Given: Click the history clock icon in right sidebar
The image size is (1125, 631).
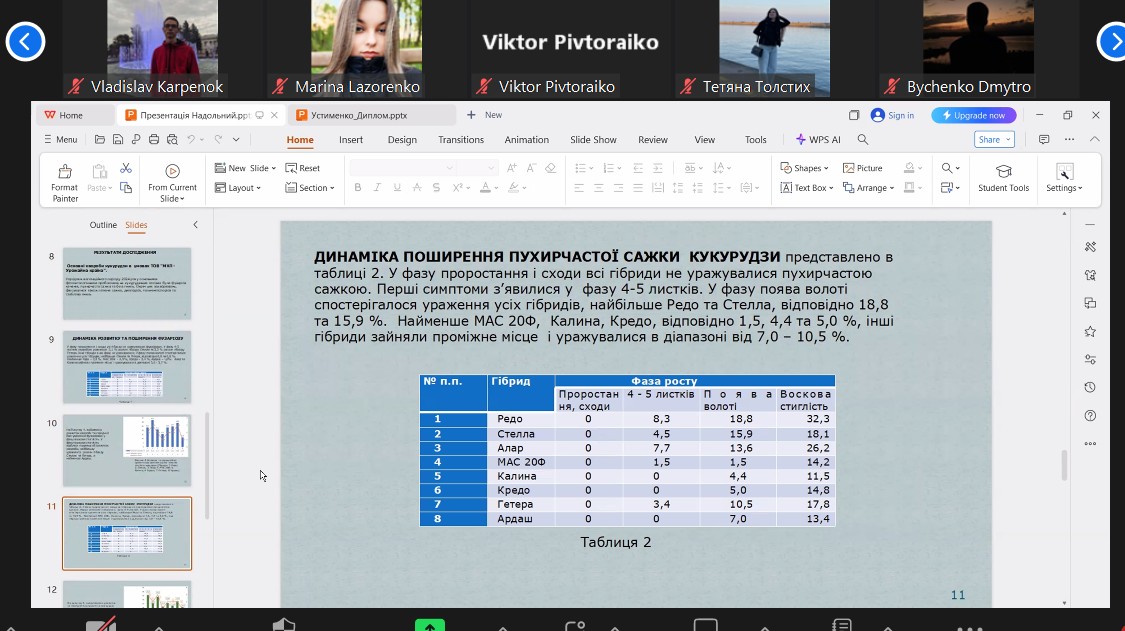Looking at the screenshot, I should (1091, 388).
